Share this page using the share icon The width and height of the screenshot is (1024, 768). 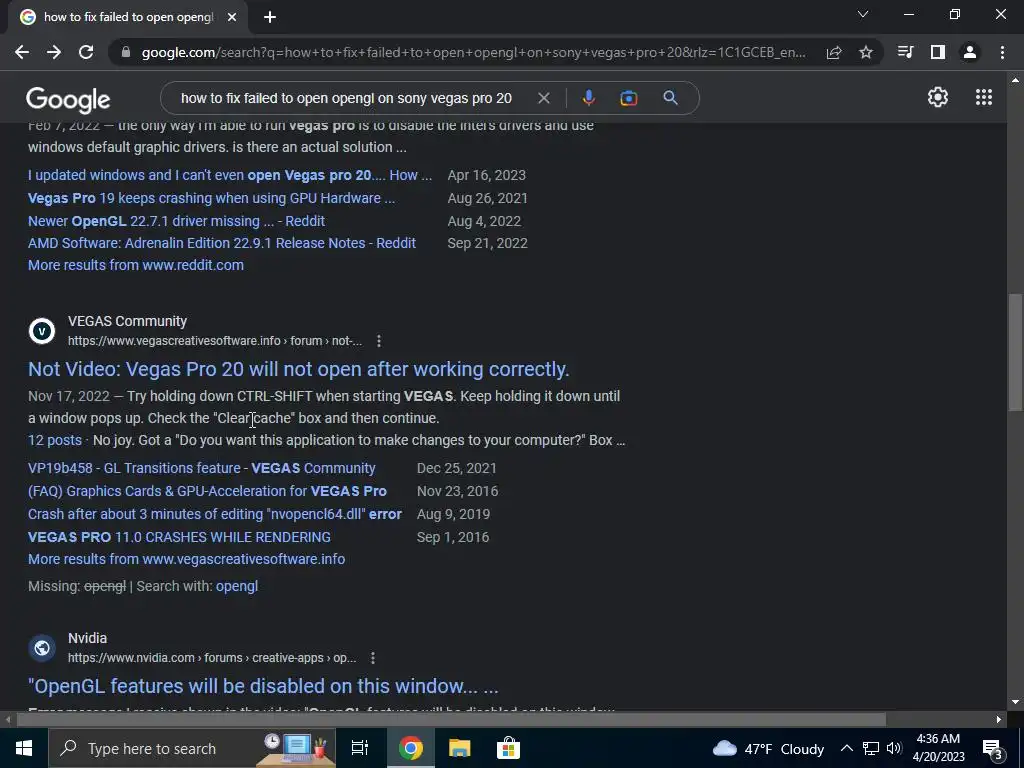pyautogui.click(x=834, y=52)
